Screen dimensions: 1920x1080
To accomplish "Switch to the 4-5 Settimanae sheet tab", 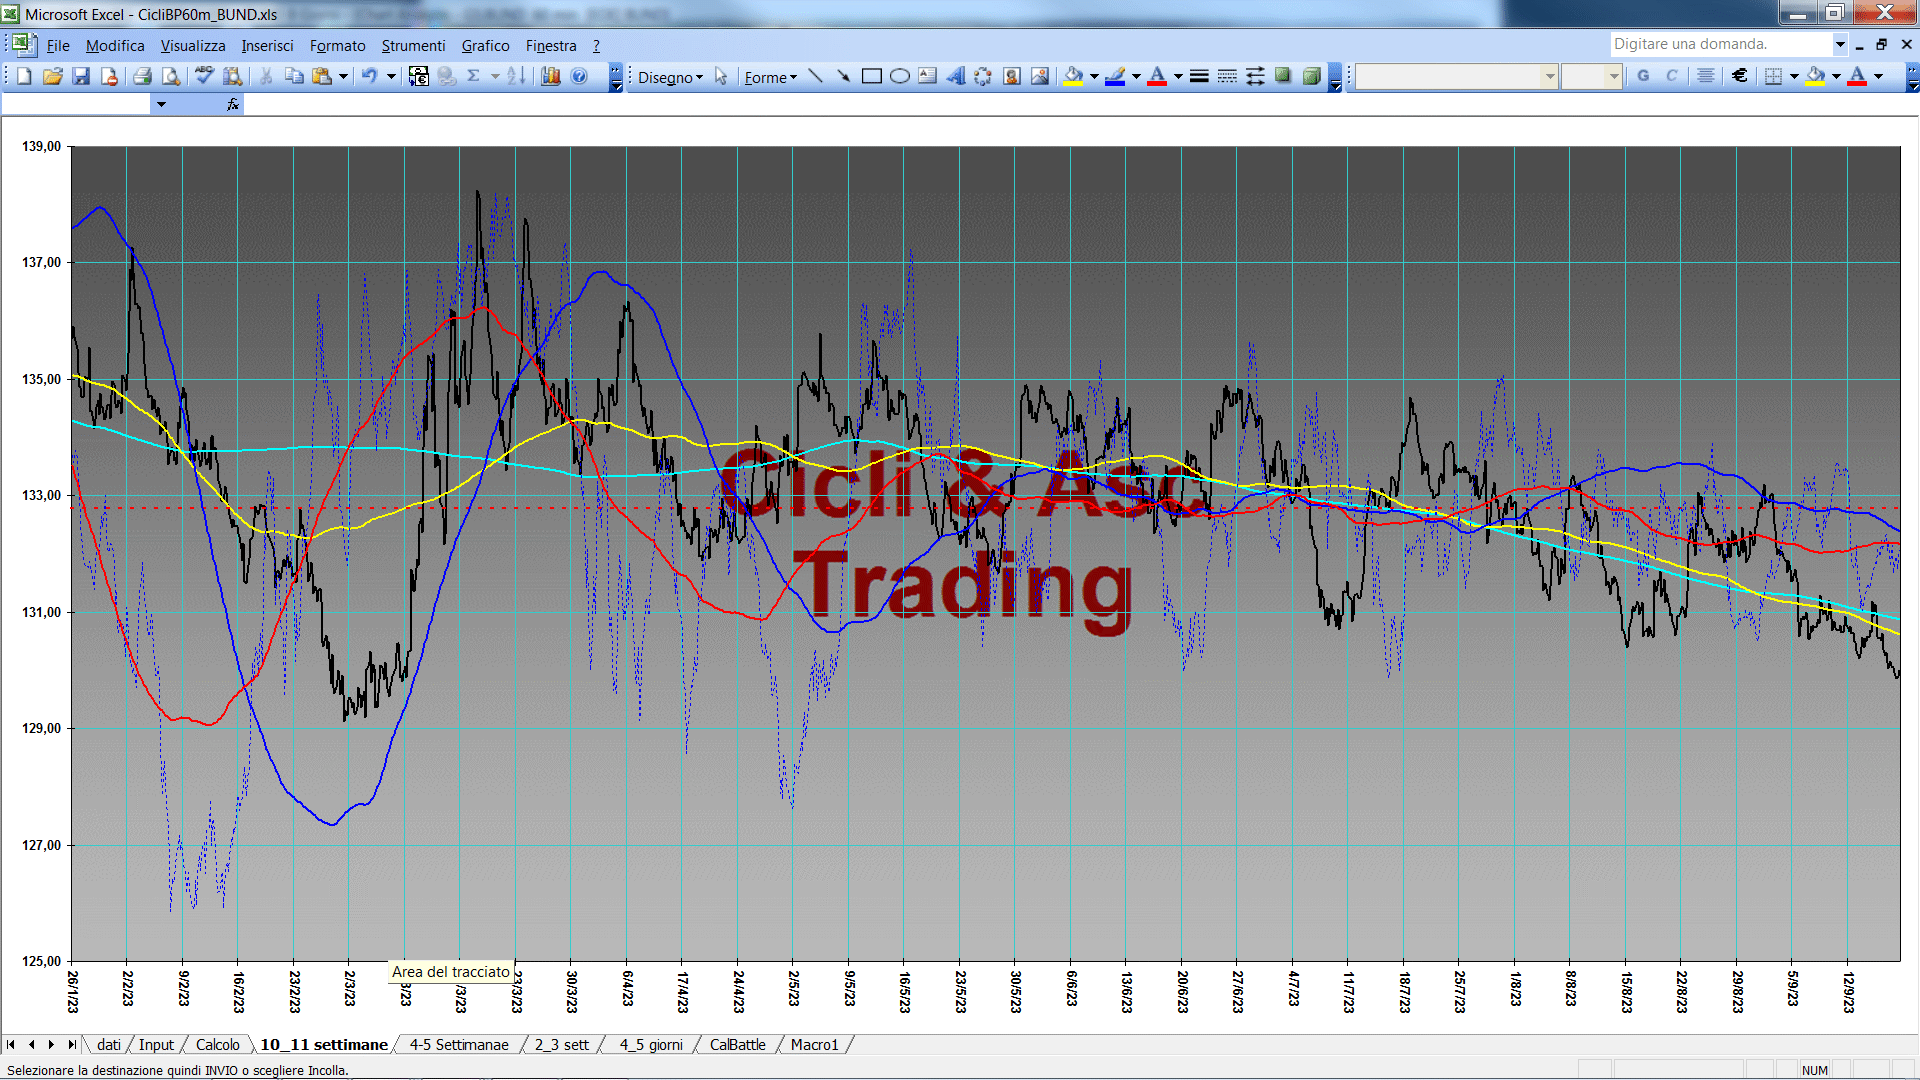I will point(459,1044).
